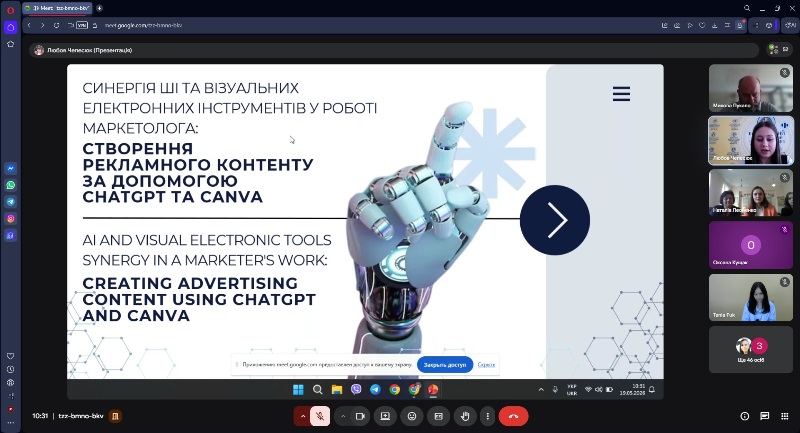This screenshot has width=800, height=433.
Task: Open Windows Start in shared taskbar
Action: coord(298,390)
